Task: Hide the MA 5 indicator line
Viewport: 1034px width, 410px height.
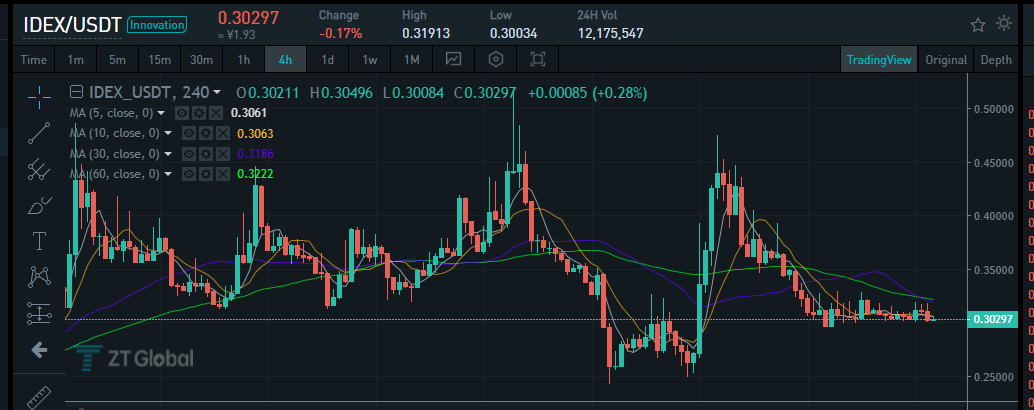Action: point(181,113)
